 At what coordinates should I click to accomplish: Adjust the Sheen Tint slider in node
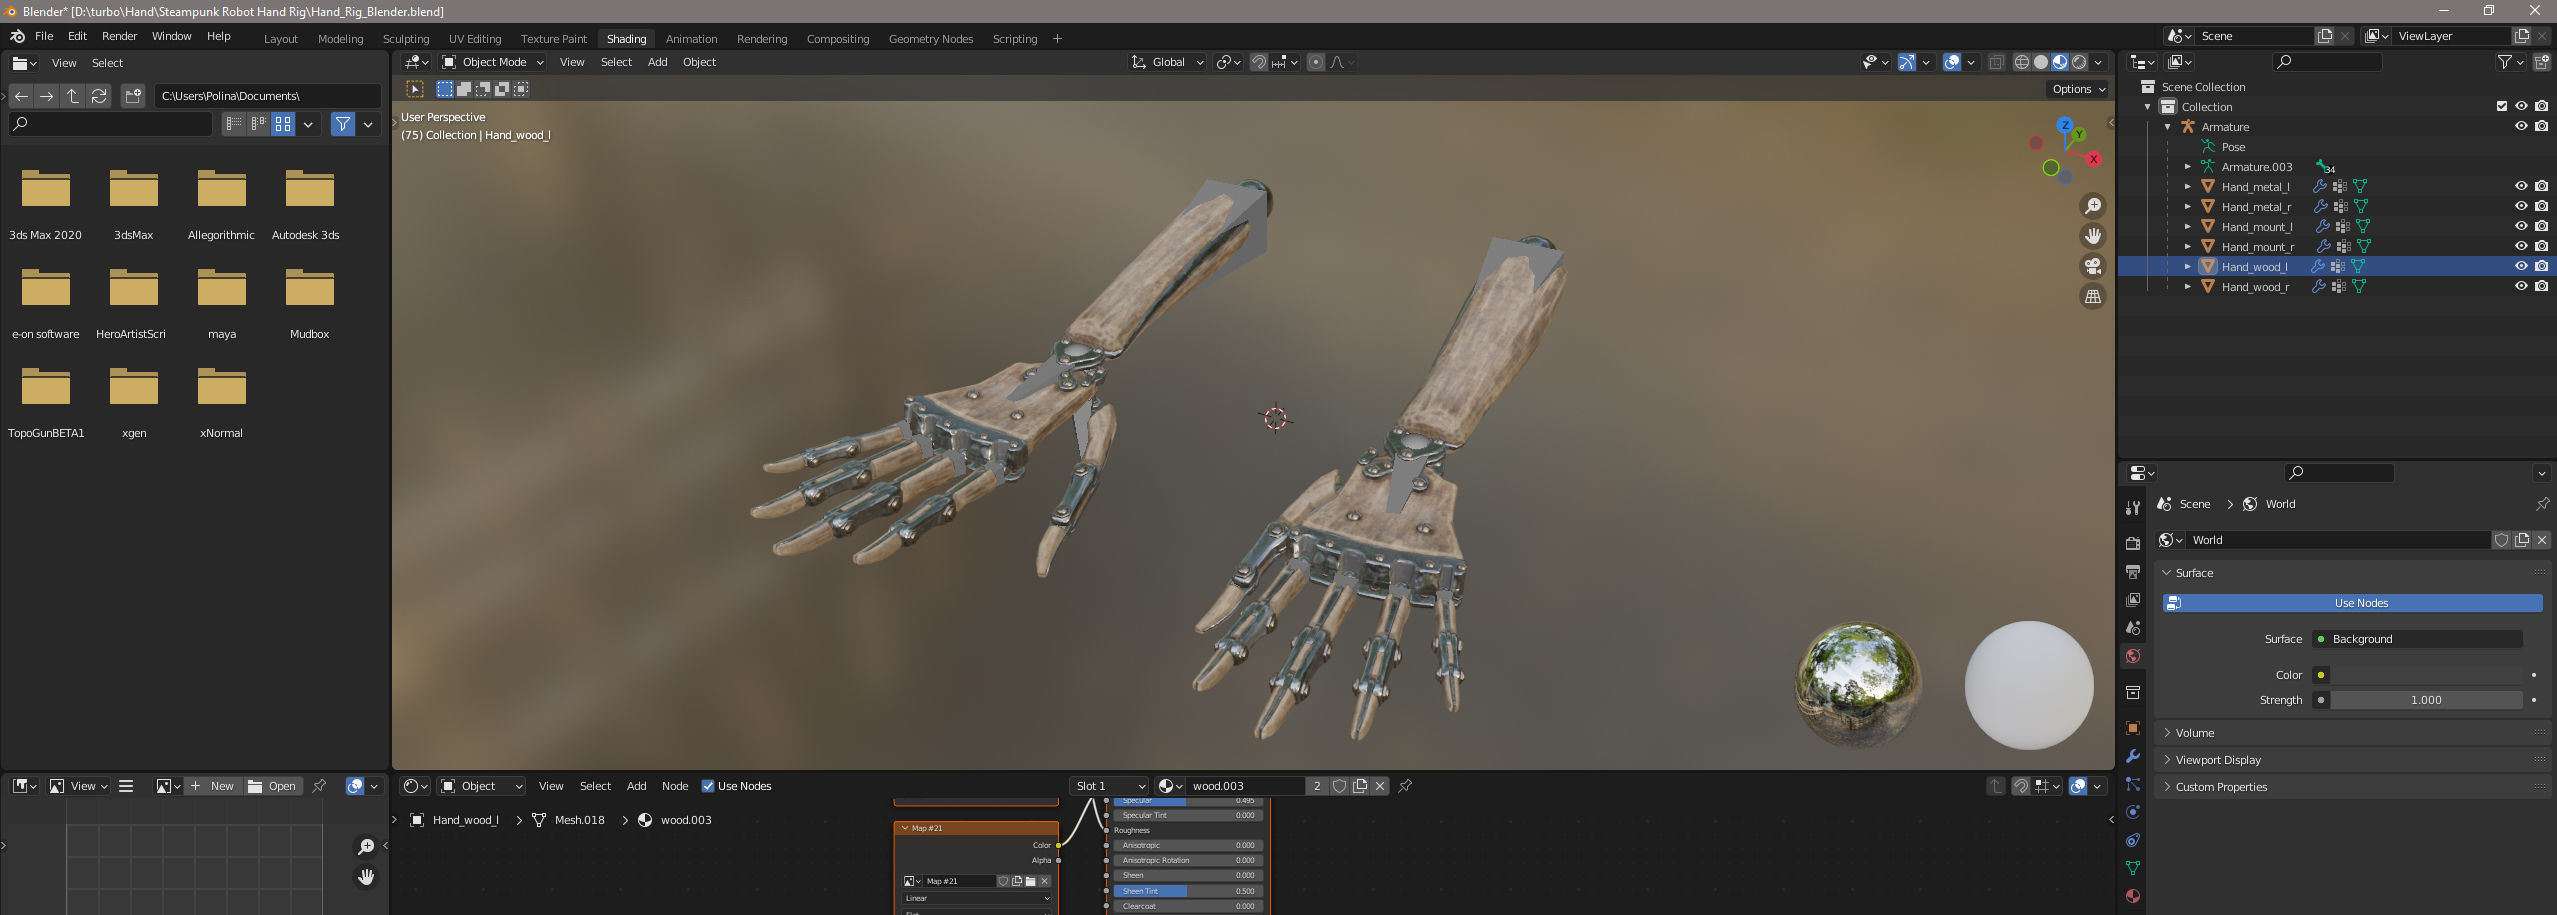coord(1188,891)
